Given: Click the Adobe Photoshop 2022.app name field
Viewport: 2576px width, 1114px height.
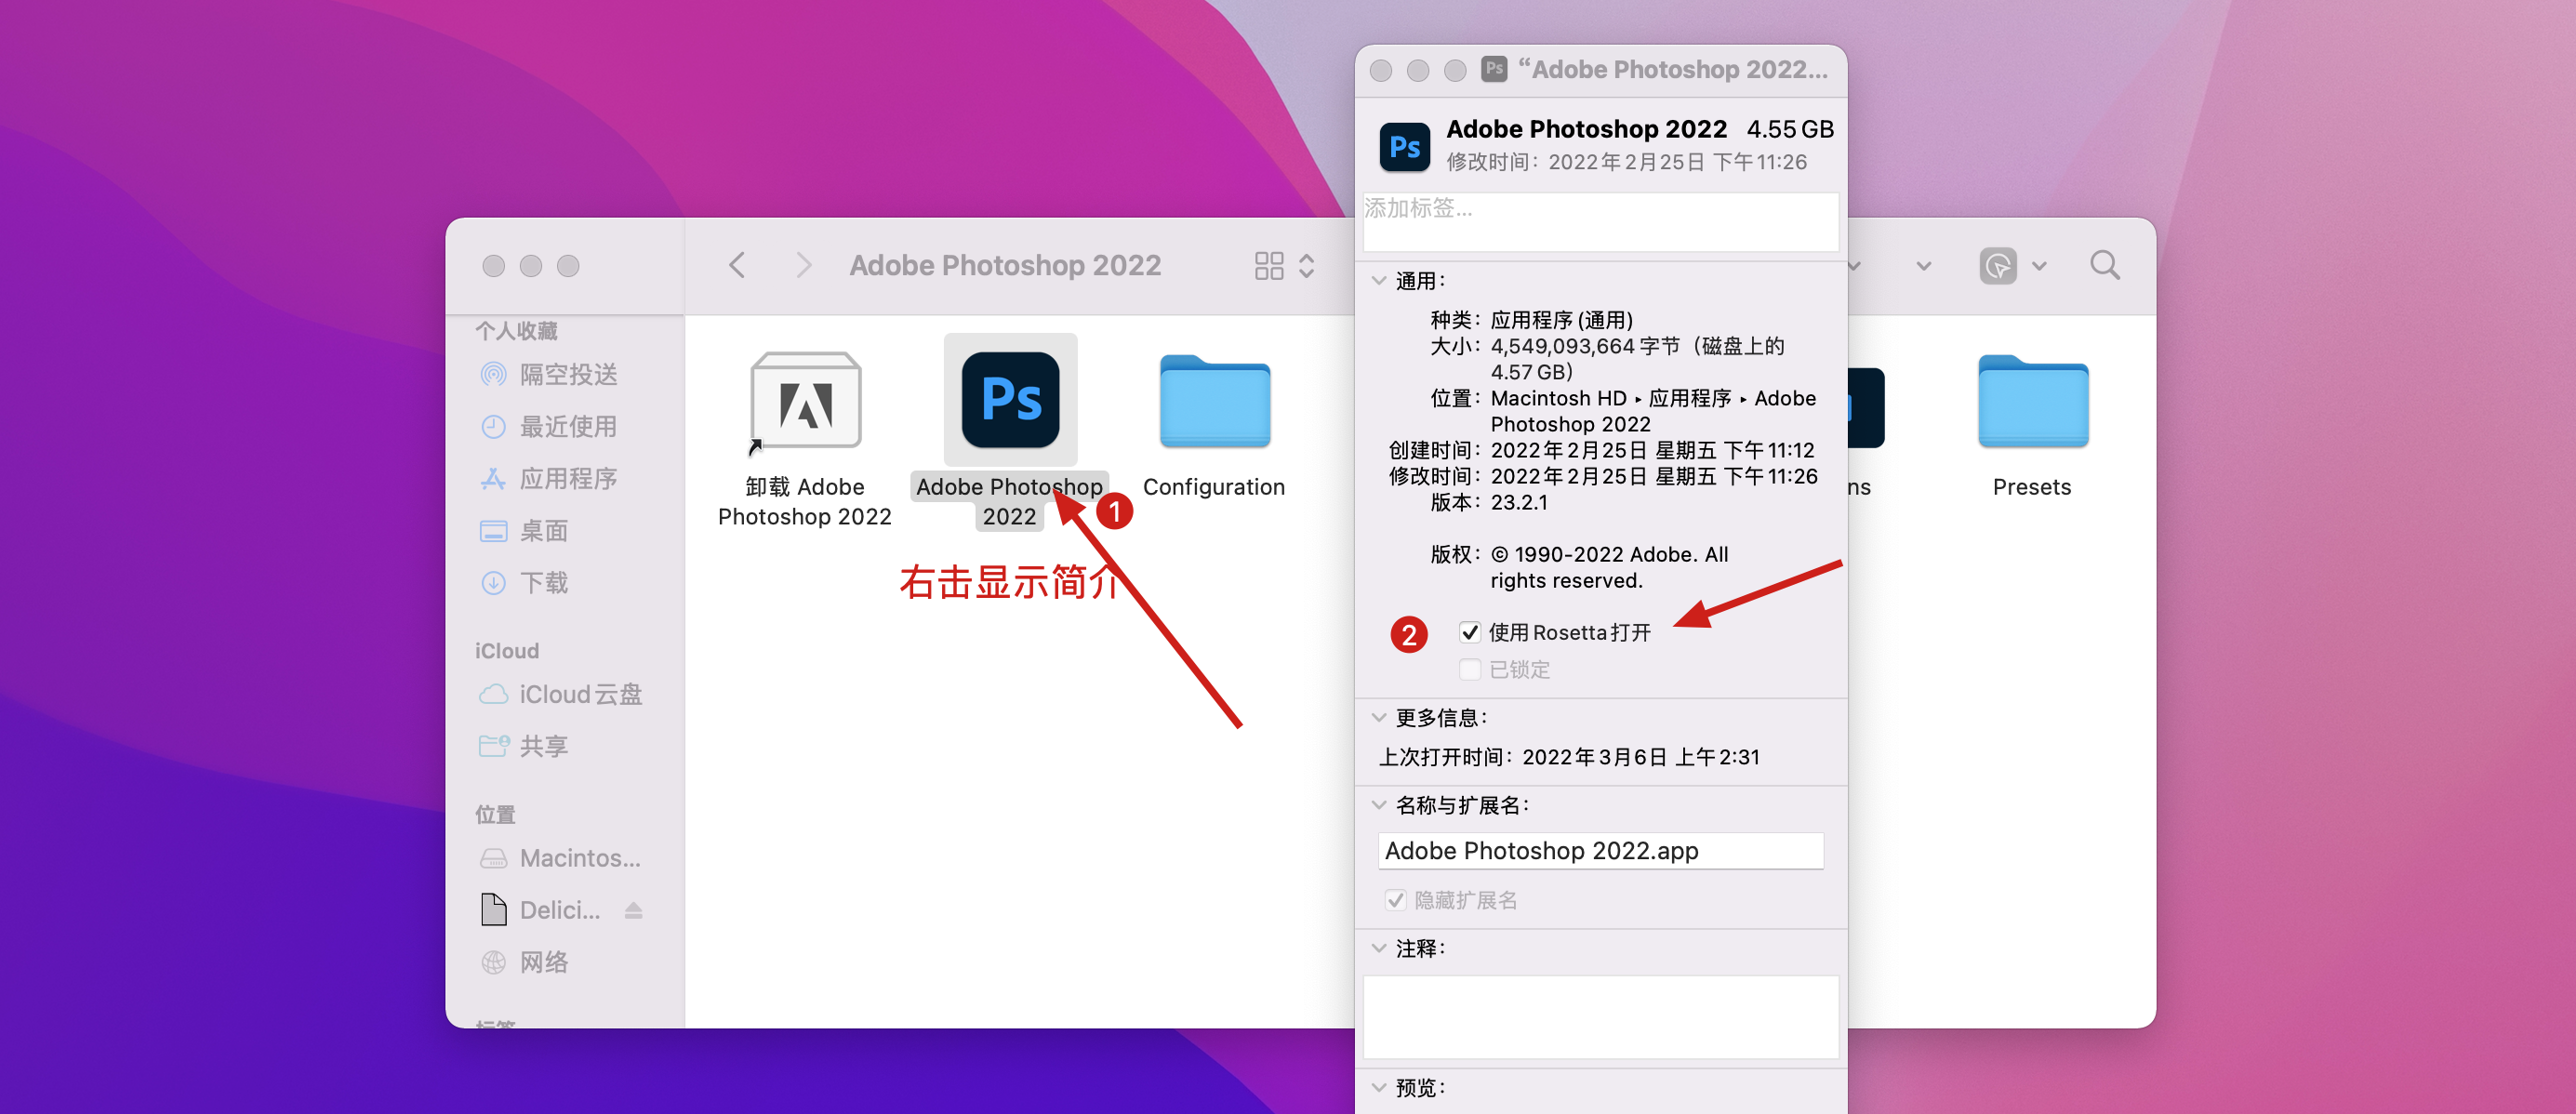Looking at the screenshot, I should click(1600, 851).
